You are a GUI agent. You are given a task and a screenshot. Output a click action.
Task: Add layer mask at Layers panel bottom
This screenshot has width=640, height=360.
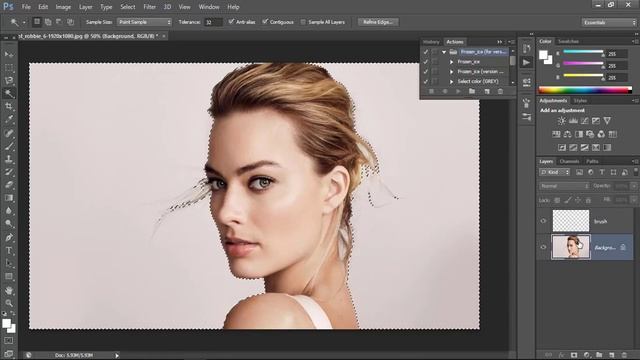point(574,355)
